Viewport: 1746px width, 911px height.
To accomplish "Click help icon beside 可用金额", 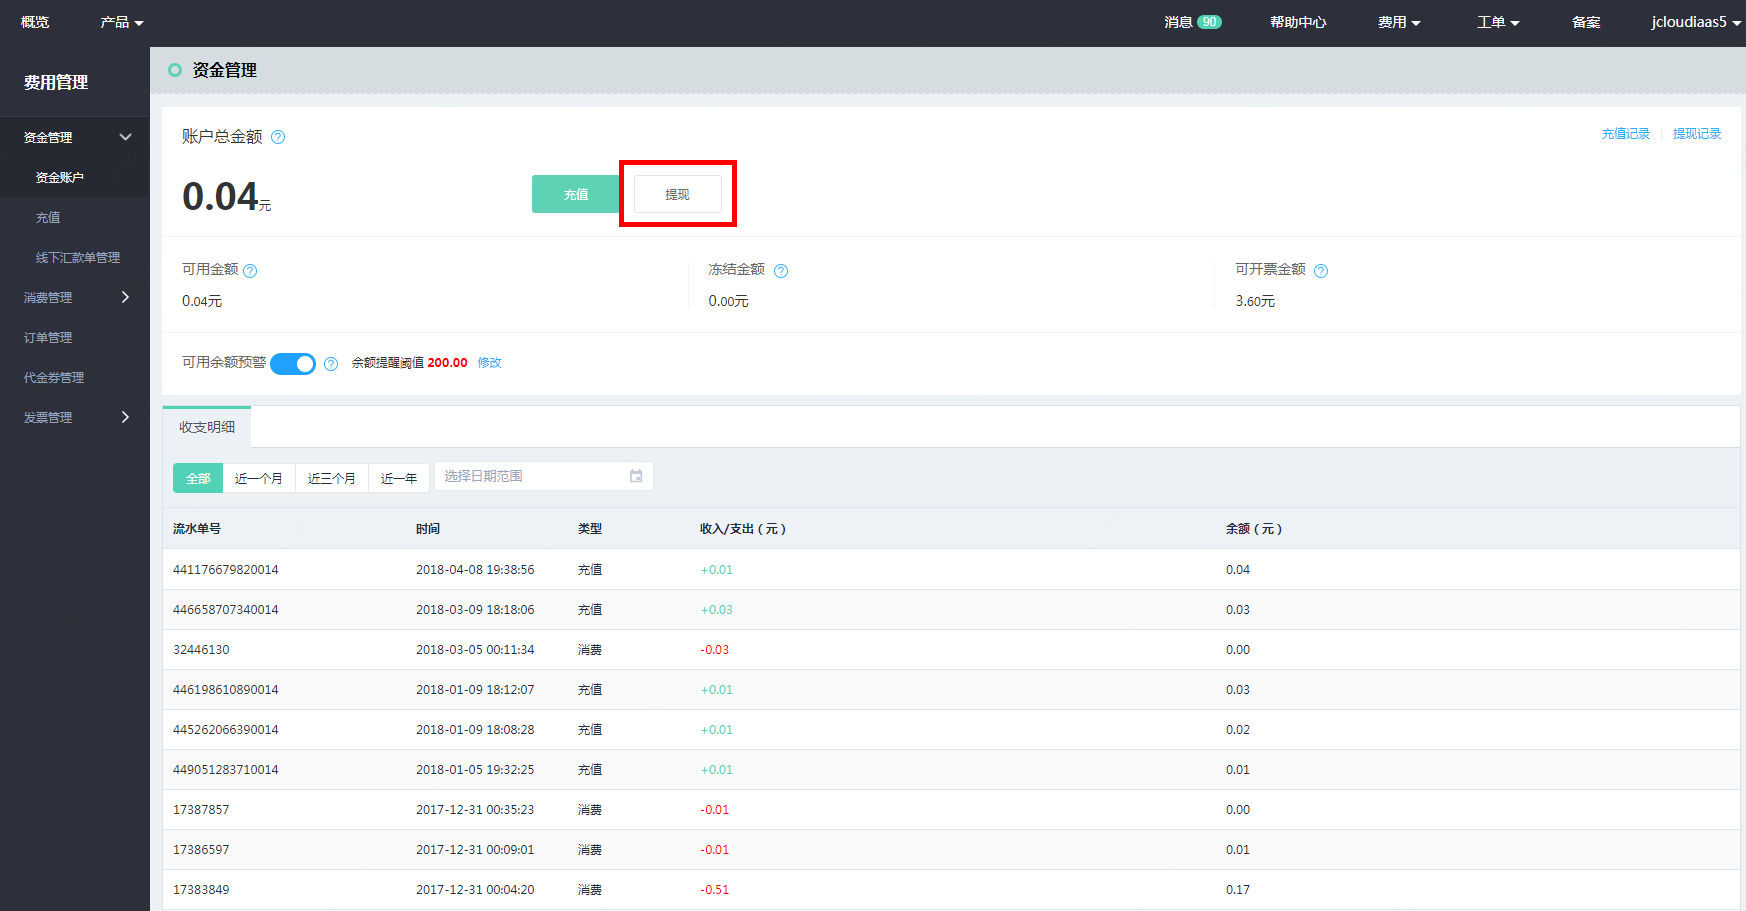I will pyautogui.click(x=250, y=271).
